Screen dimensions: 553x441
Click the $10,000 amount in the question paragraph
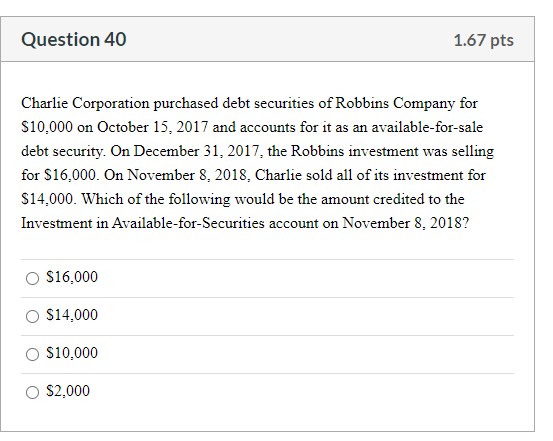[47, 127]
